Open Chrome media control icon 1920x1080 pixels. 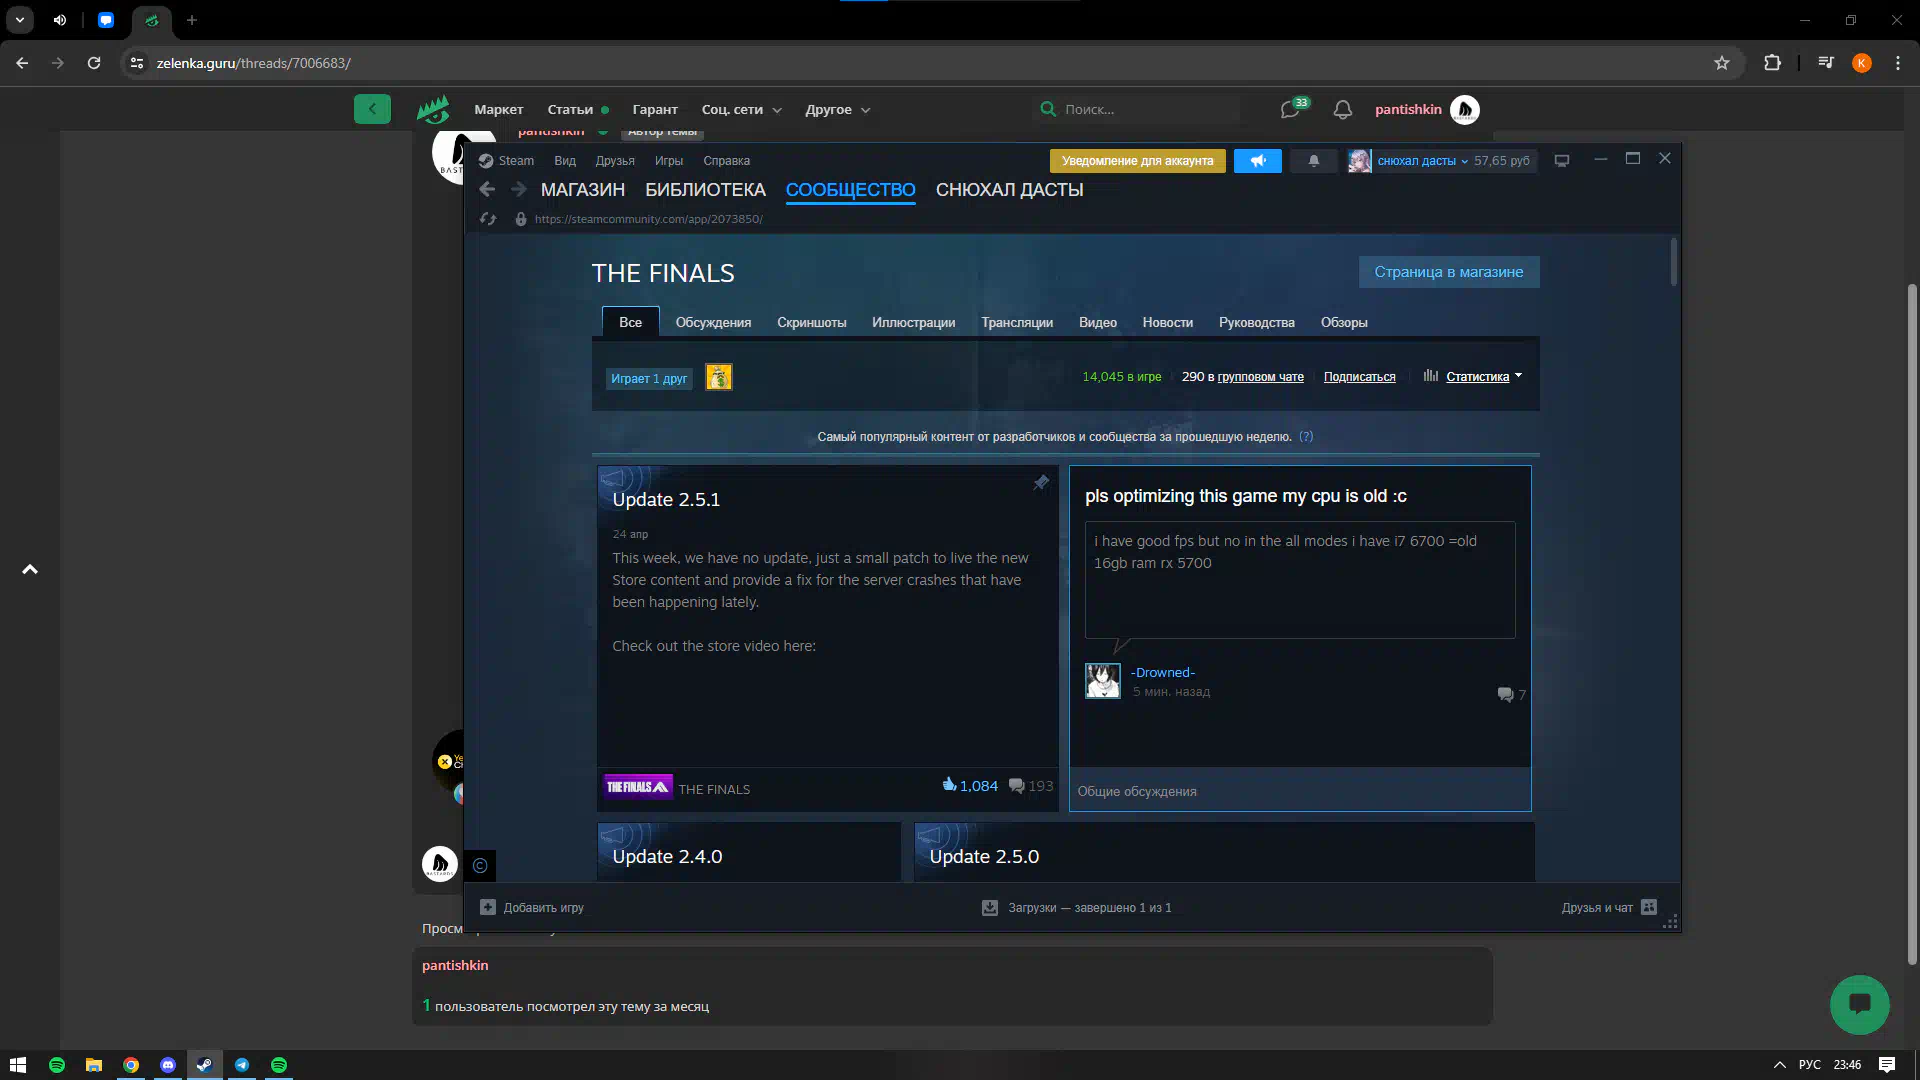pyautogui.click(x=1826, y=63)
